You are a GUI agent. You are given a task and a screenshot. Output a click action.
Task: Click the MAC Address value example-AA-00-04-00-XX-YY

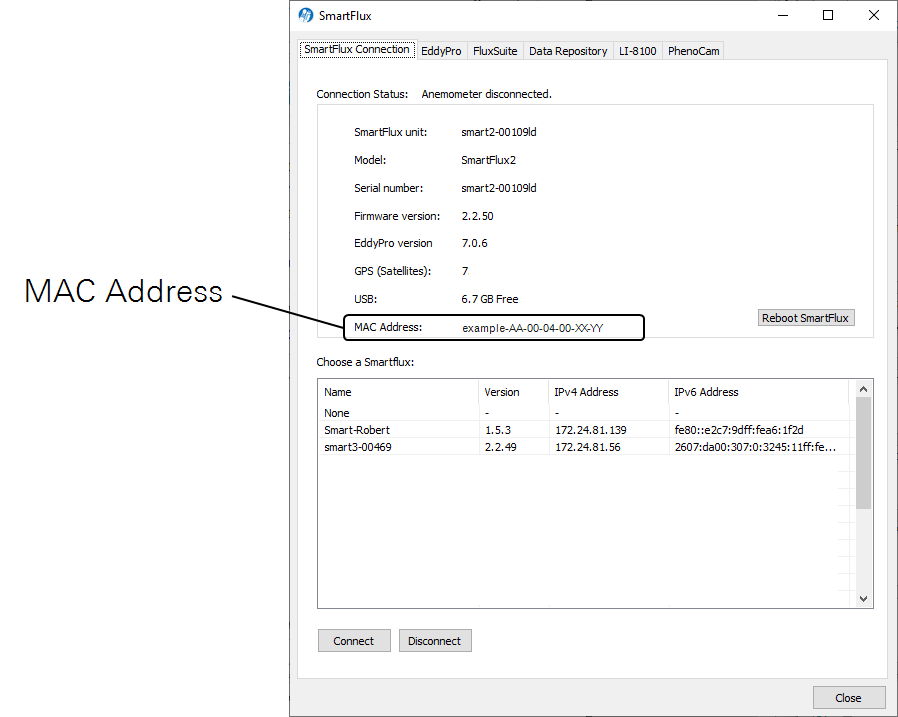(533, 328)
